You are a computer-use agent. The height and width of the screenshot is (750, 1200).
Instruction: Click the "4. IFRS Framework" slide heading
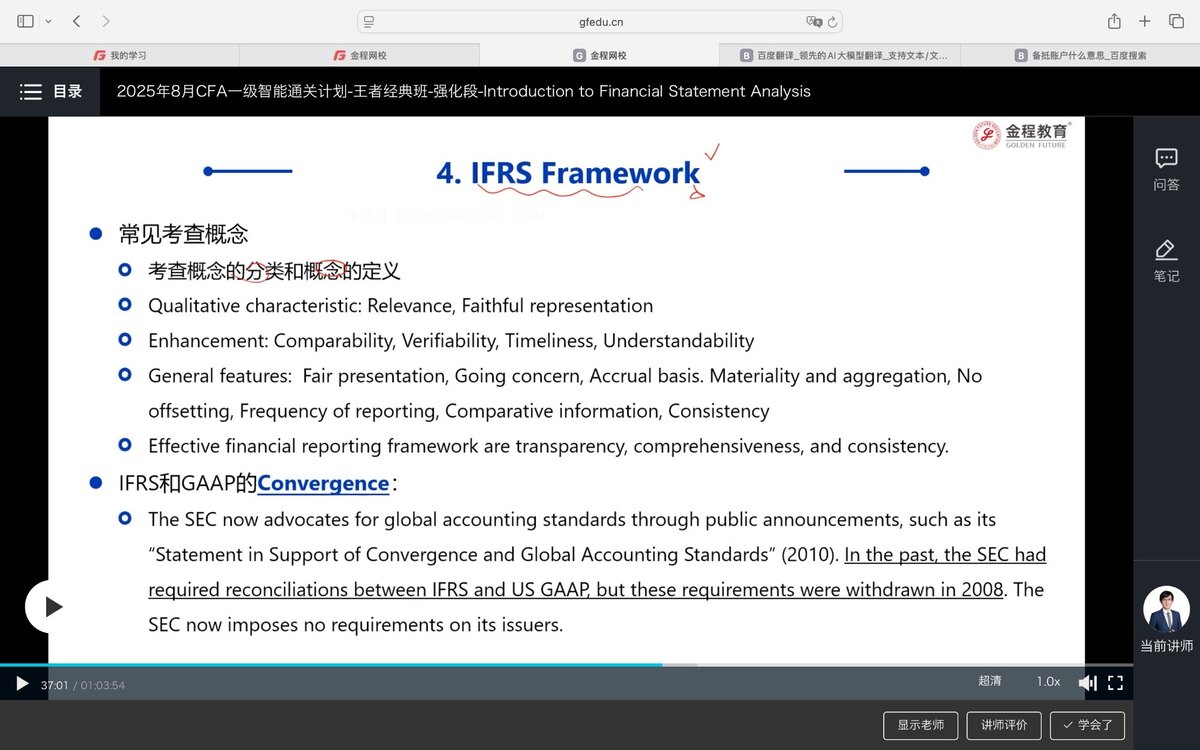(x=568, y=173)
